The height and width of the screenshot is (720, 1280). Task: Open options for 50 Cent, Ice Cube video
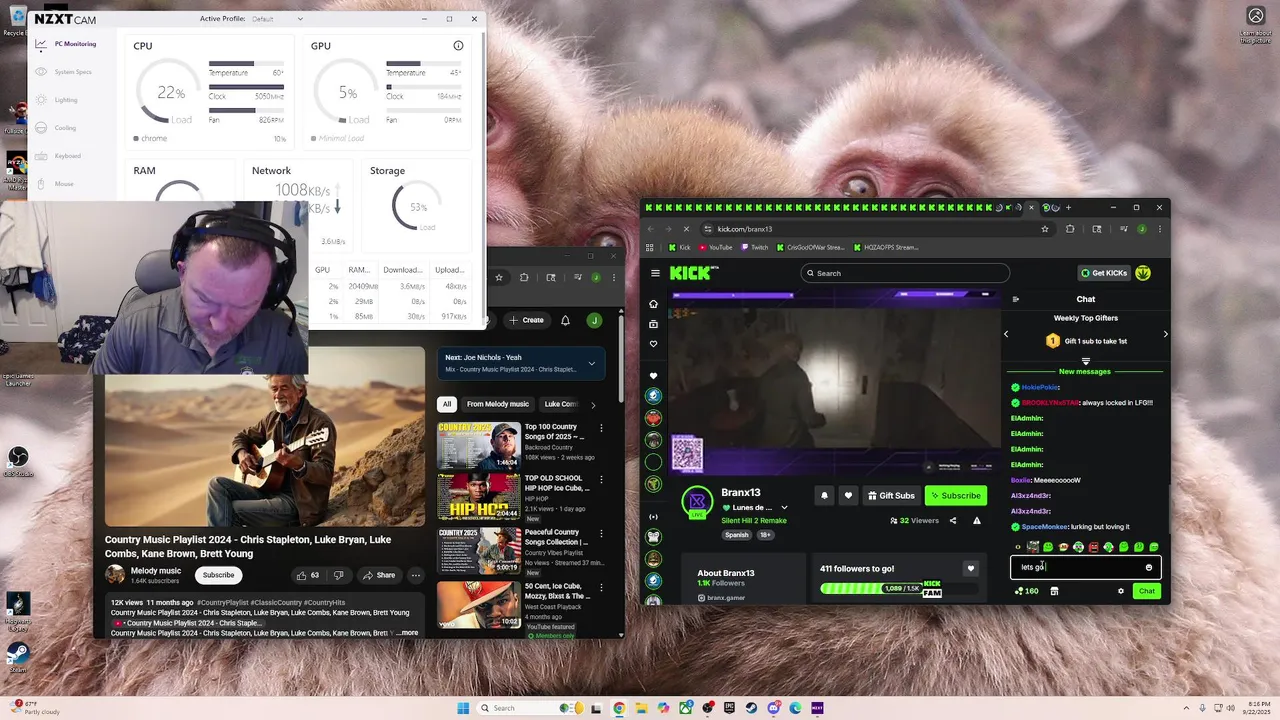click(x=601, y=587)
